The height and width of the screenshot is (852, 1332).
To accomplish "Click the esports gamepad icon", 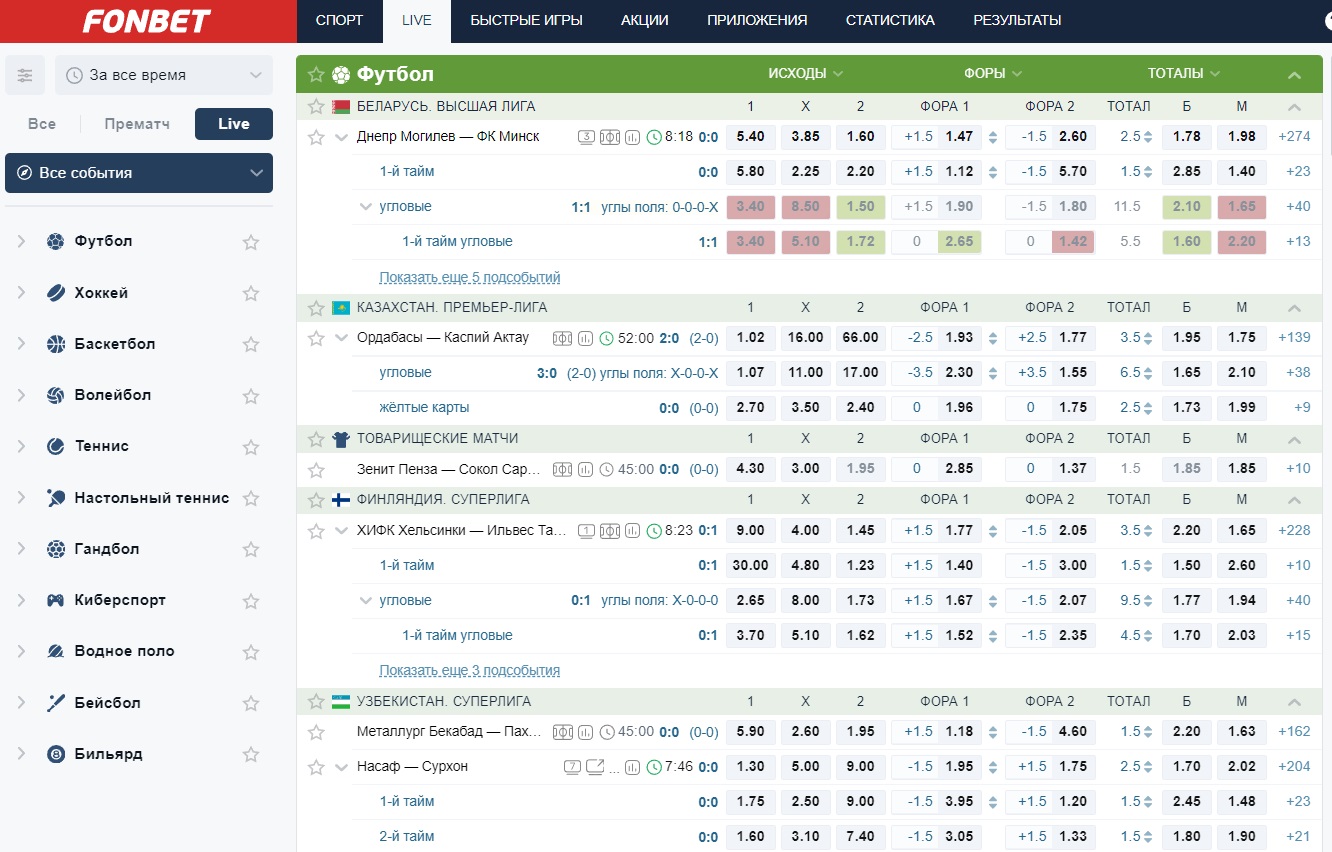I will click(x=56, y=600).
